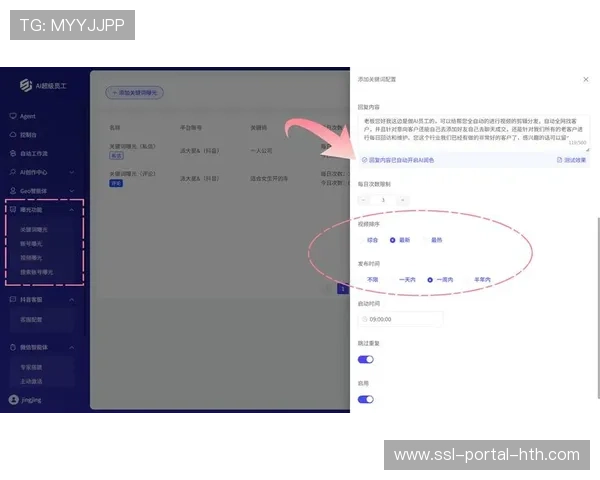The width and height of the screenshot is (600, 480).
Task: Click the 抖音客服 chat icon
Action: (x=13, y=299)
